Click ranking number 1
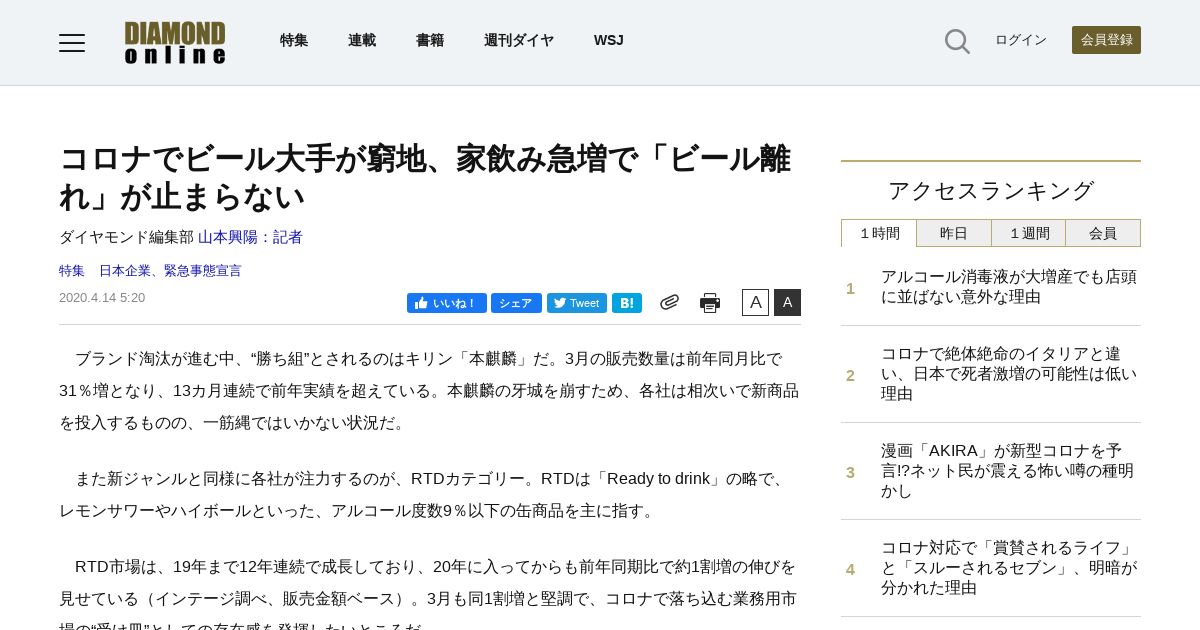 pyautogui.click(x=851, y=289)
